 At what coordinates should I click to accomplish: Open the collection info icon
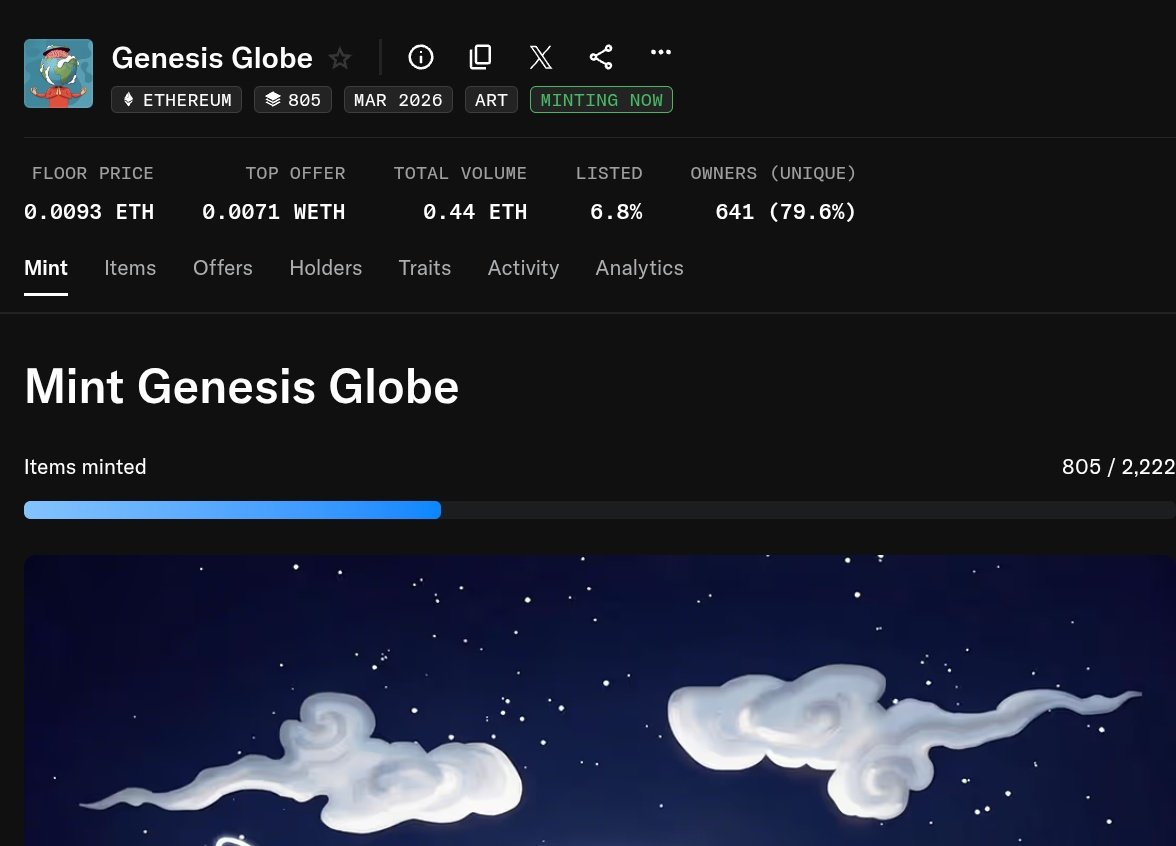421,57
